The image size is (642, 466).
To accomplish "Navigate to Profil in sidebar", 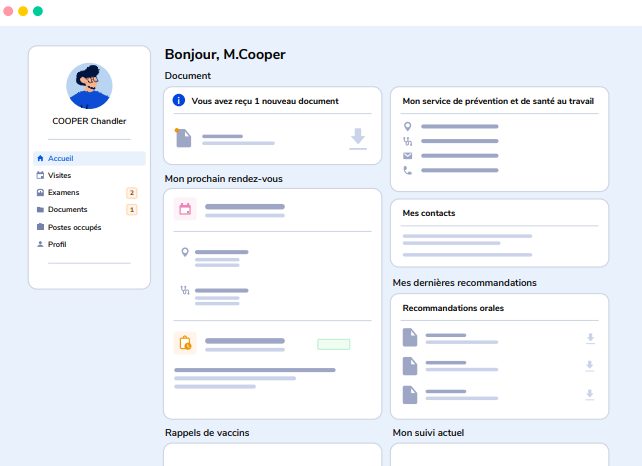I will click(56, 244).
